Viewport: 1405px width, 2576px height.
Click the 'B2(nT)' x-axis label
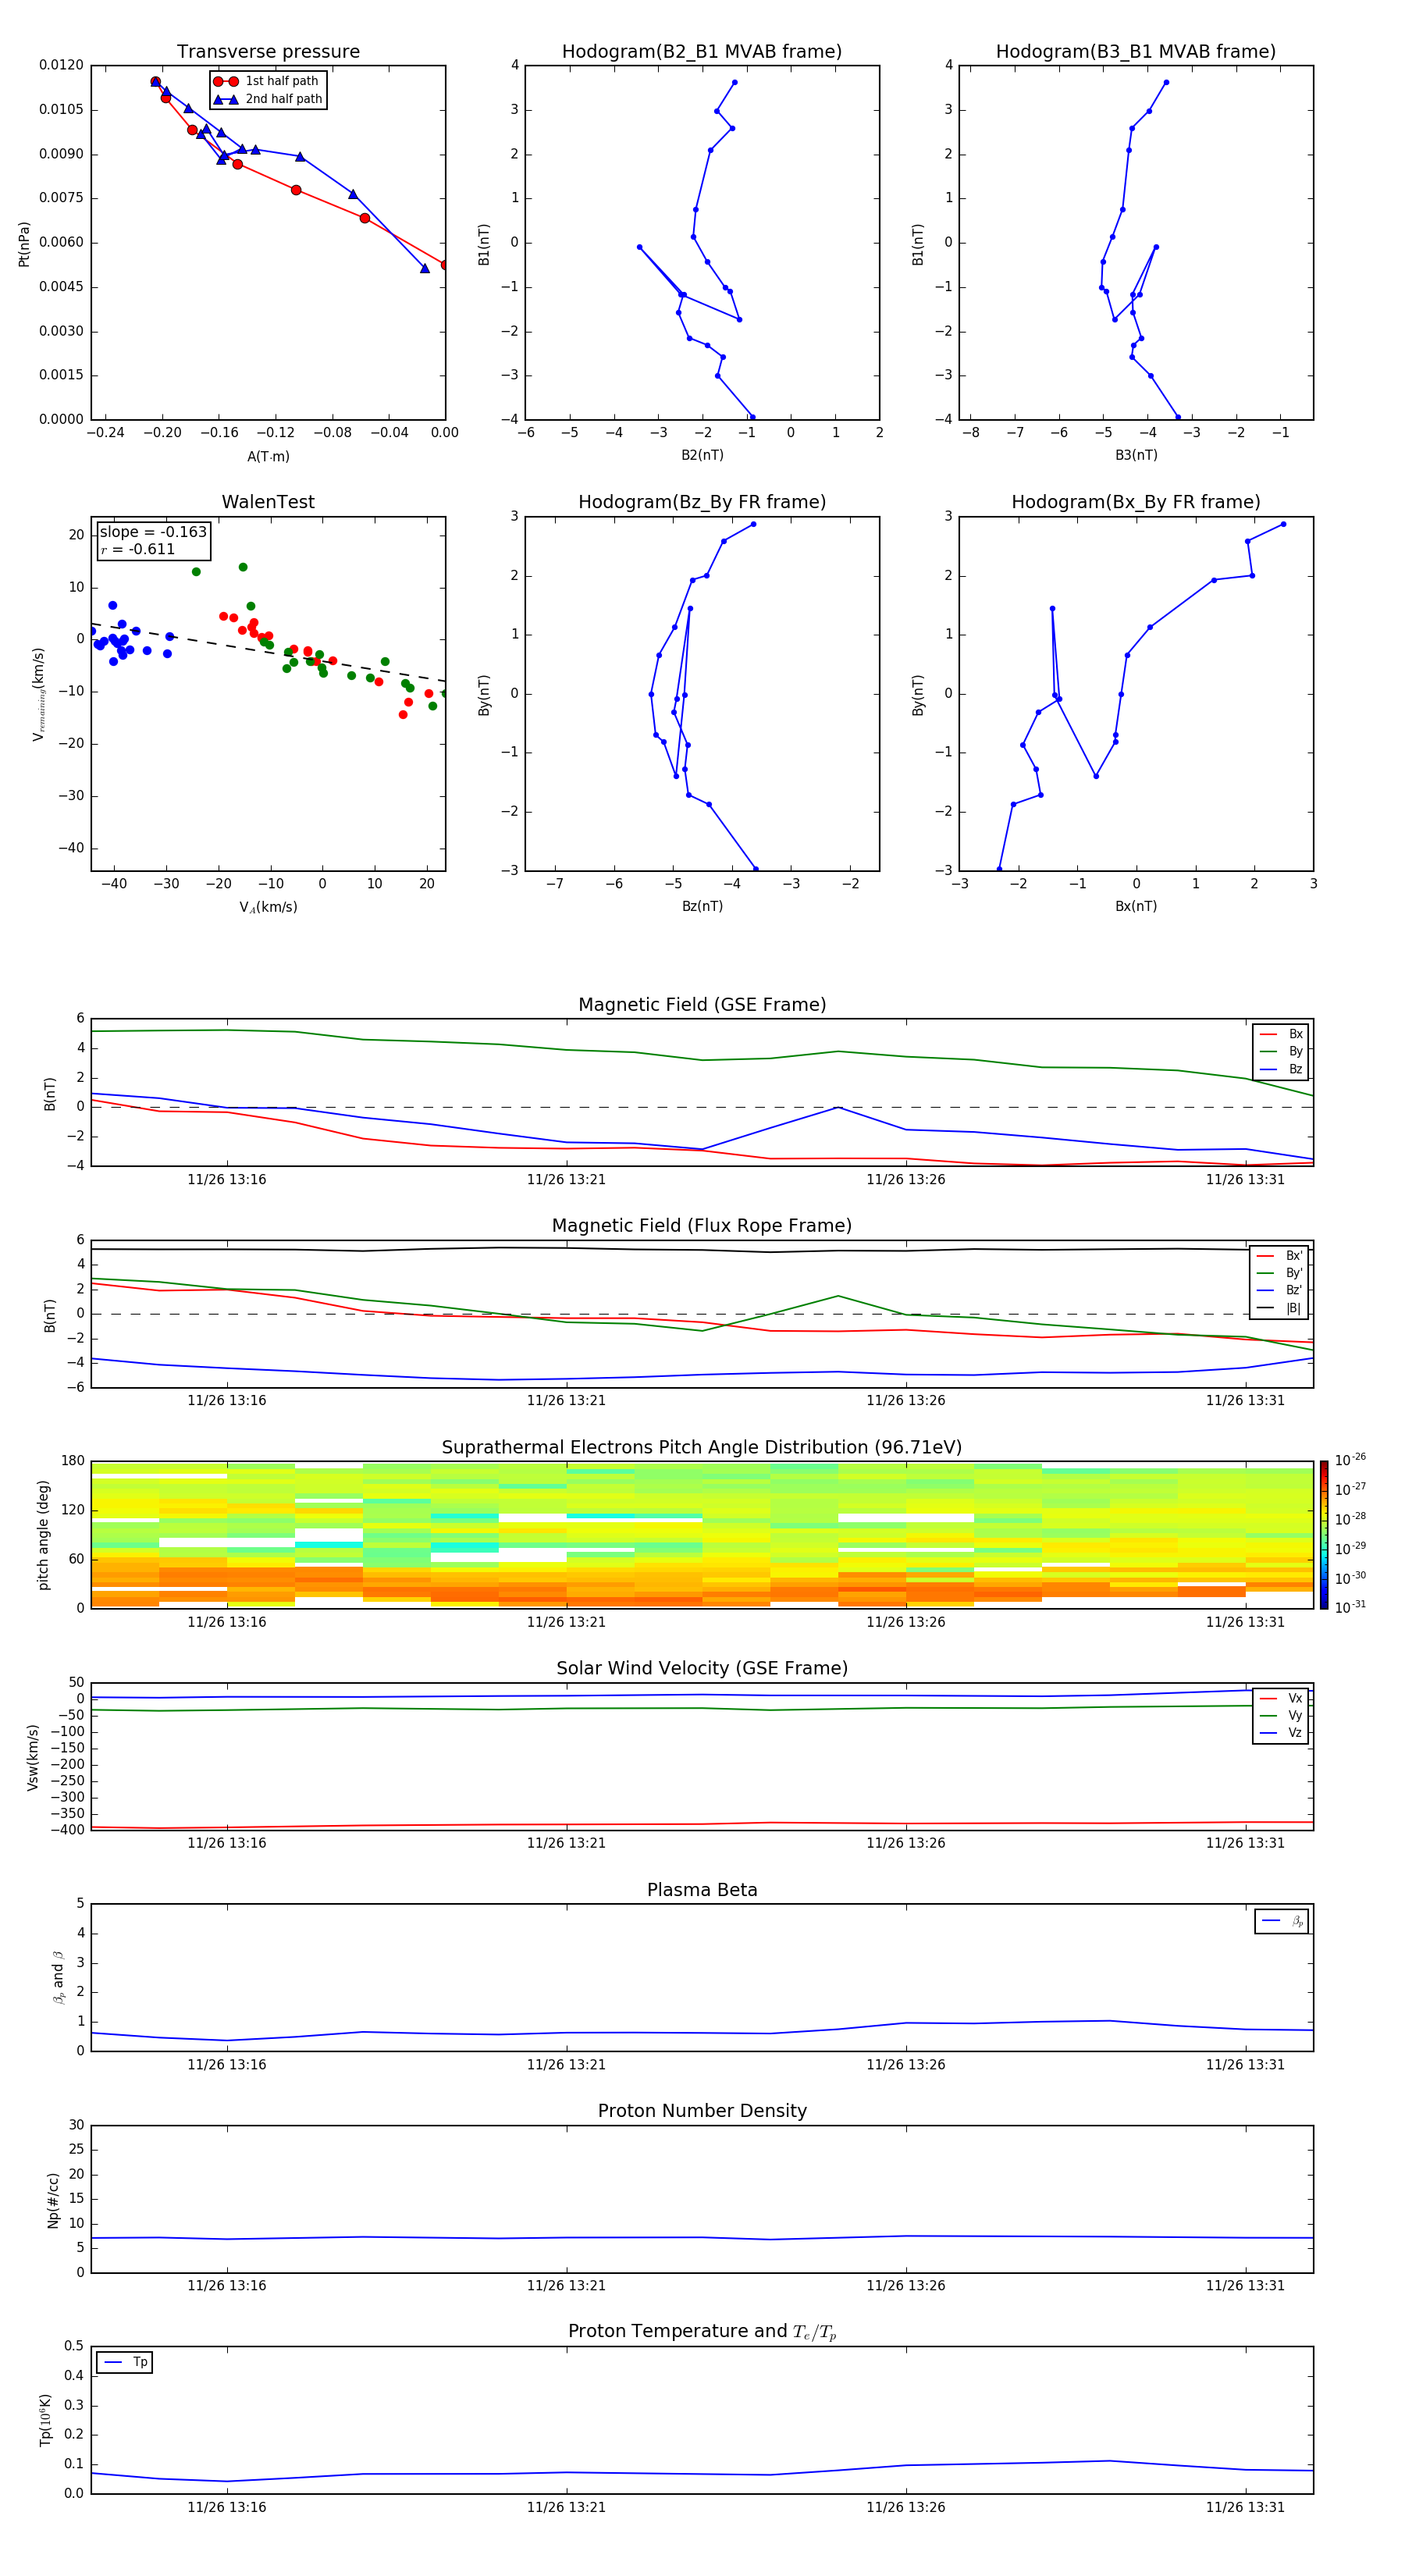point(702,455)
